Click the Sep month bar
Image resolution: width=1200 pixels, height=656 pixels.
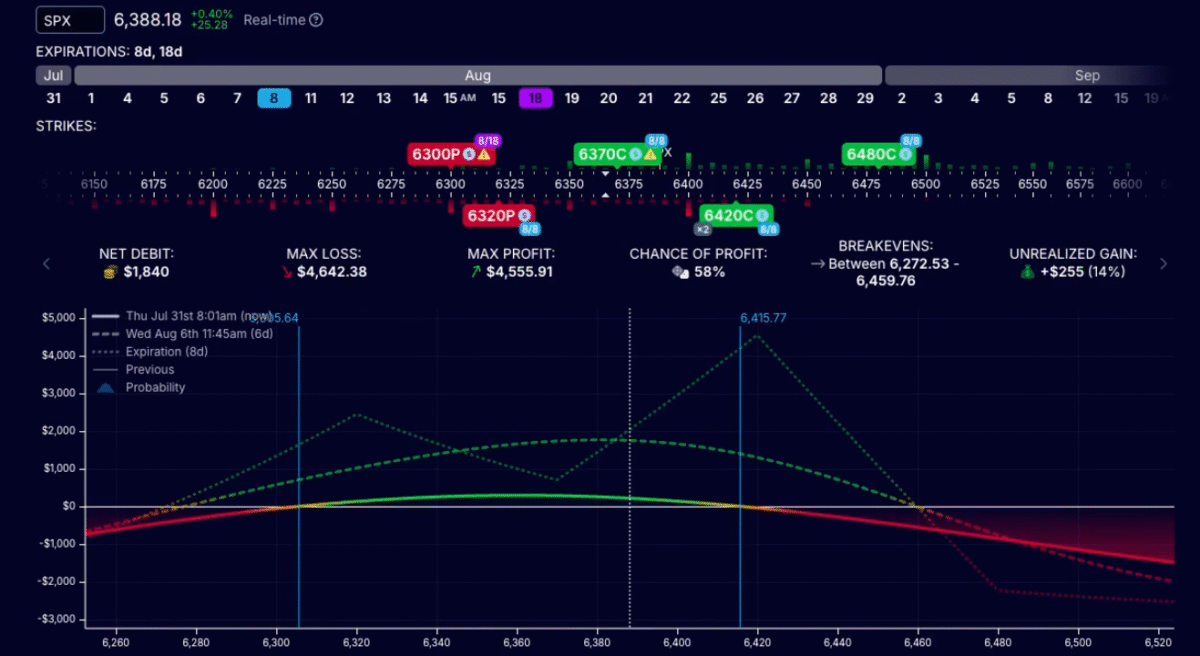pyautogui.click(x=1030, y=76)
